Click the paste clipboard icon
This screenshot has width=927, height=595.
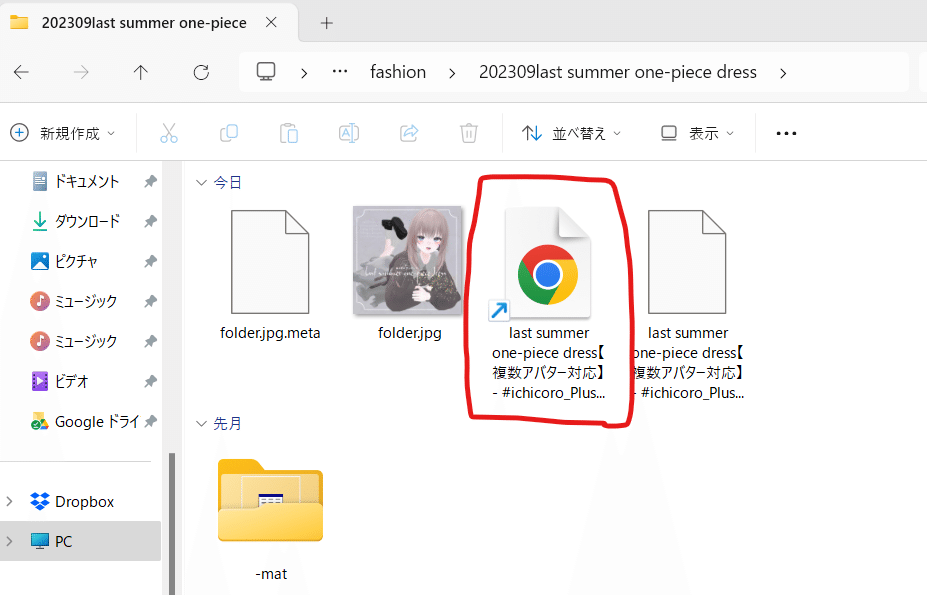[x=289, y=133]
